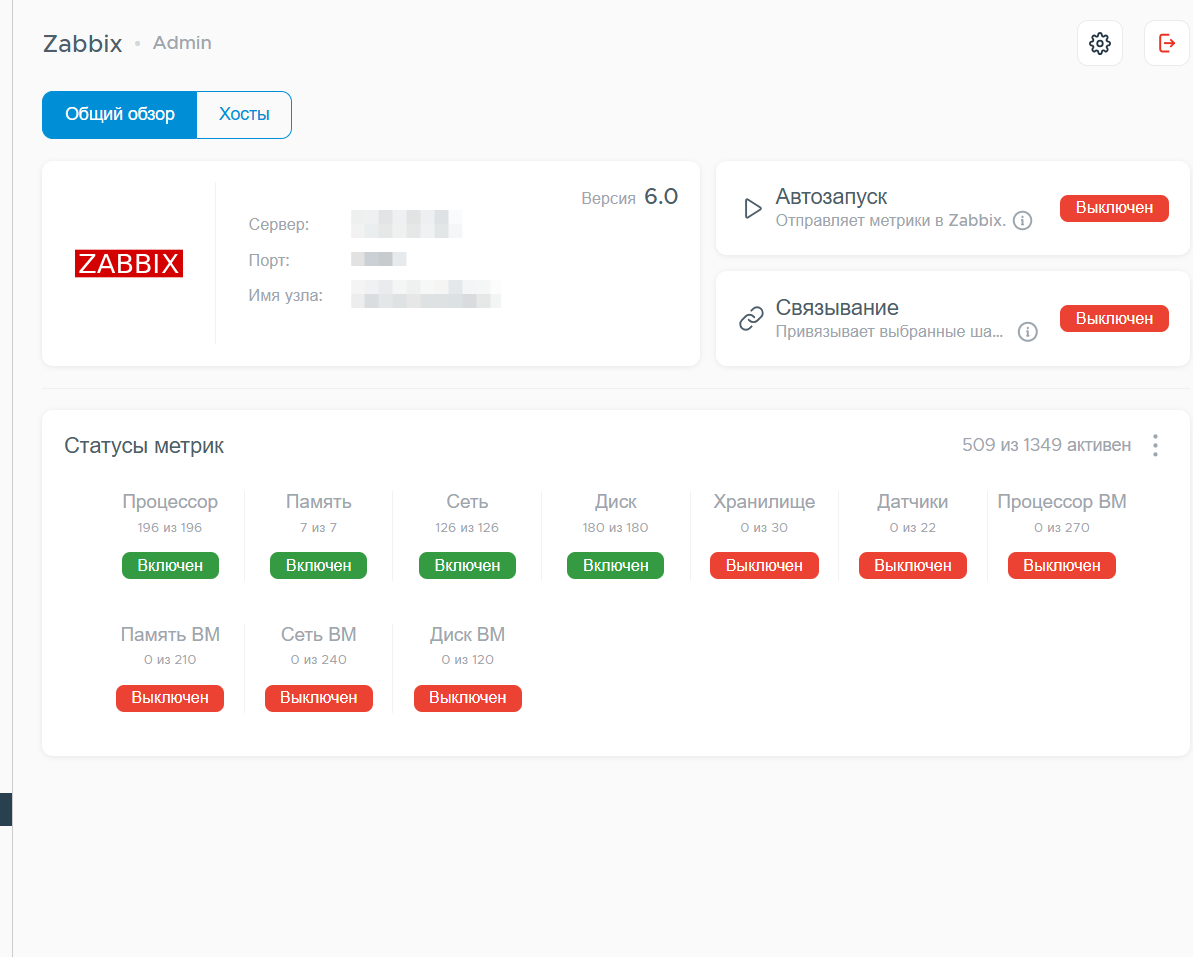Show info tooltip for Автозапуск
The width and height of the screenshot is (1193, 957).
[x=1023, y=221]
